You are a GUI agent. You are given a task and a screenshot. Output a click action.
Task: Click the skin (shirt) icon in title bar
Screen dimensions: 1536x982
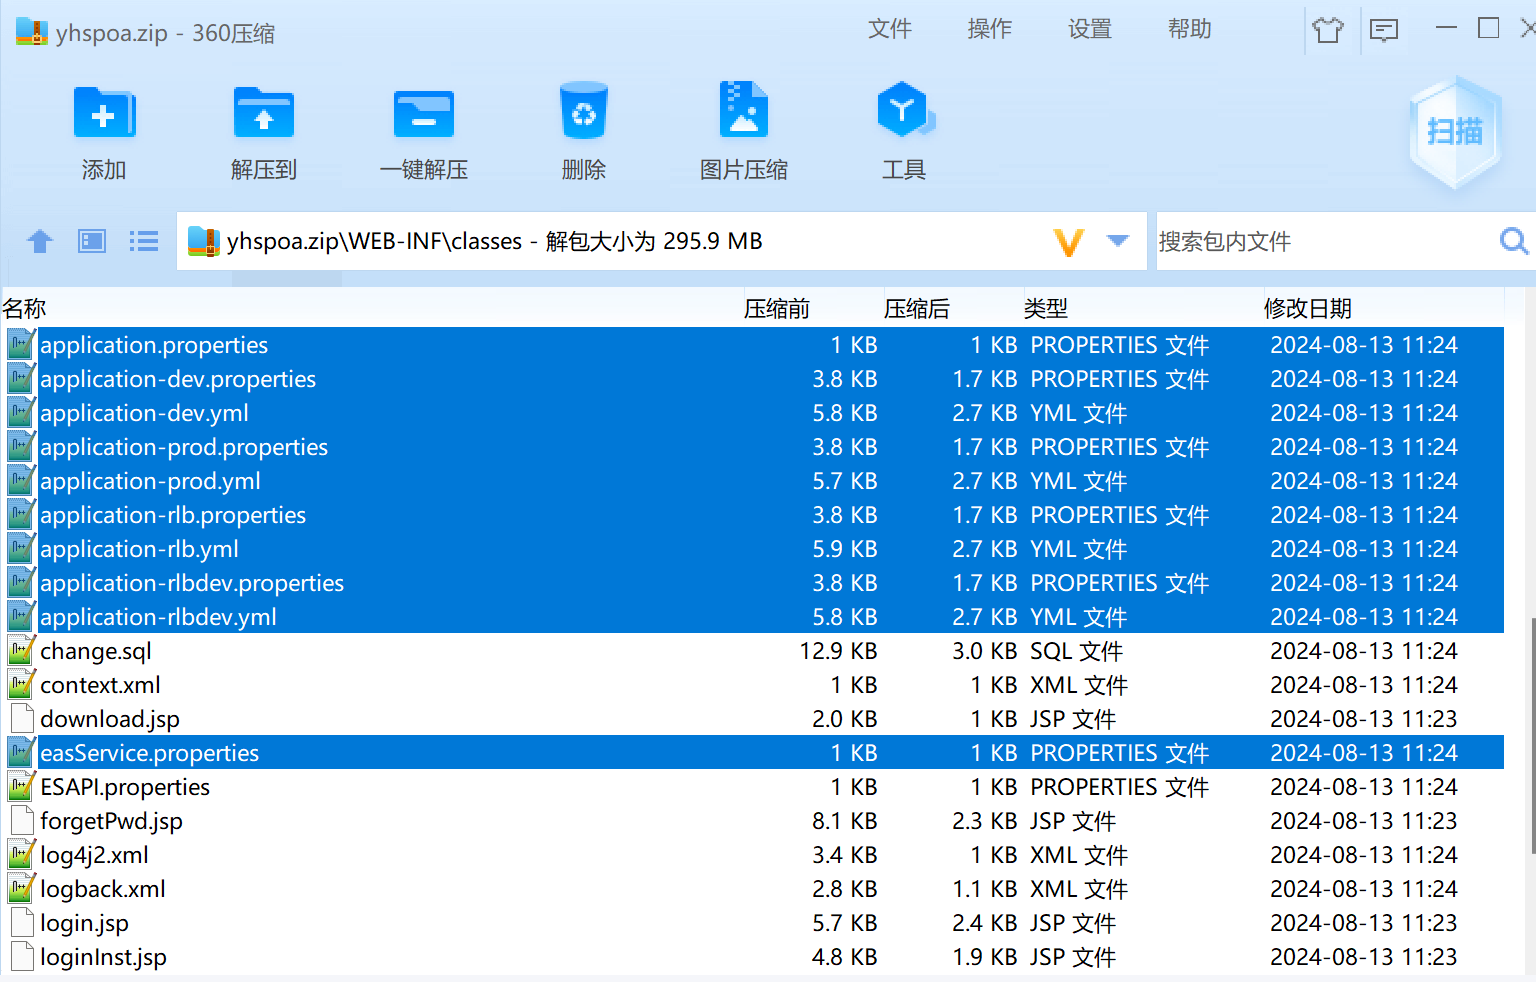click(x=1328, y=30)
